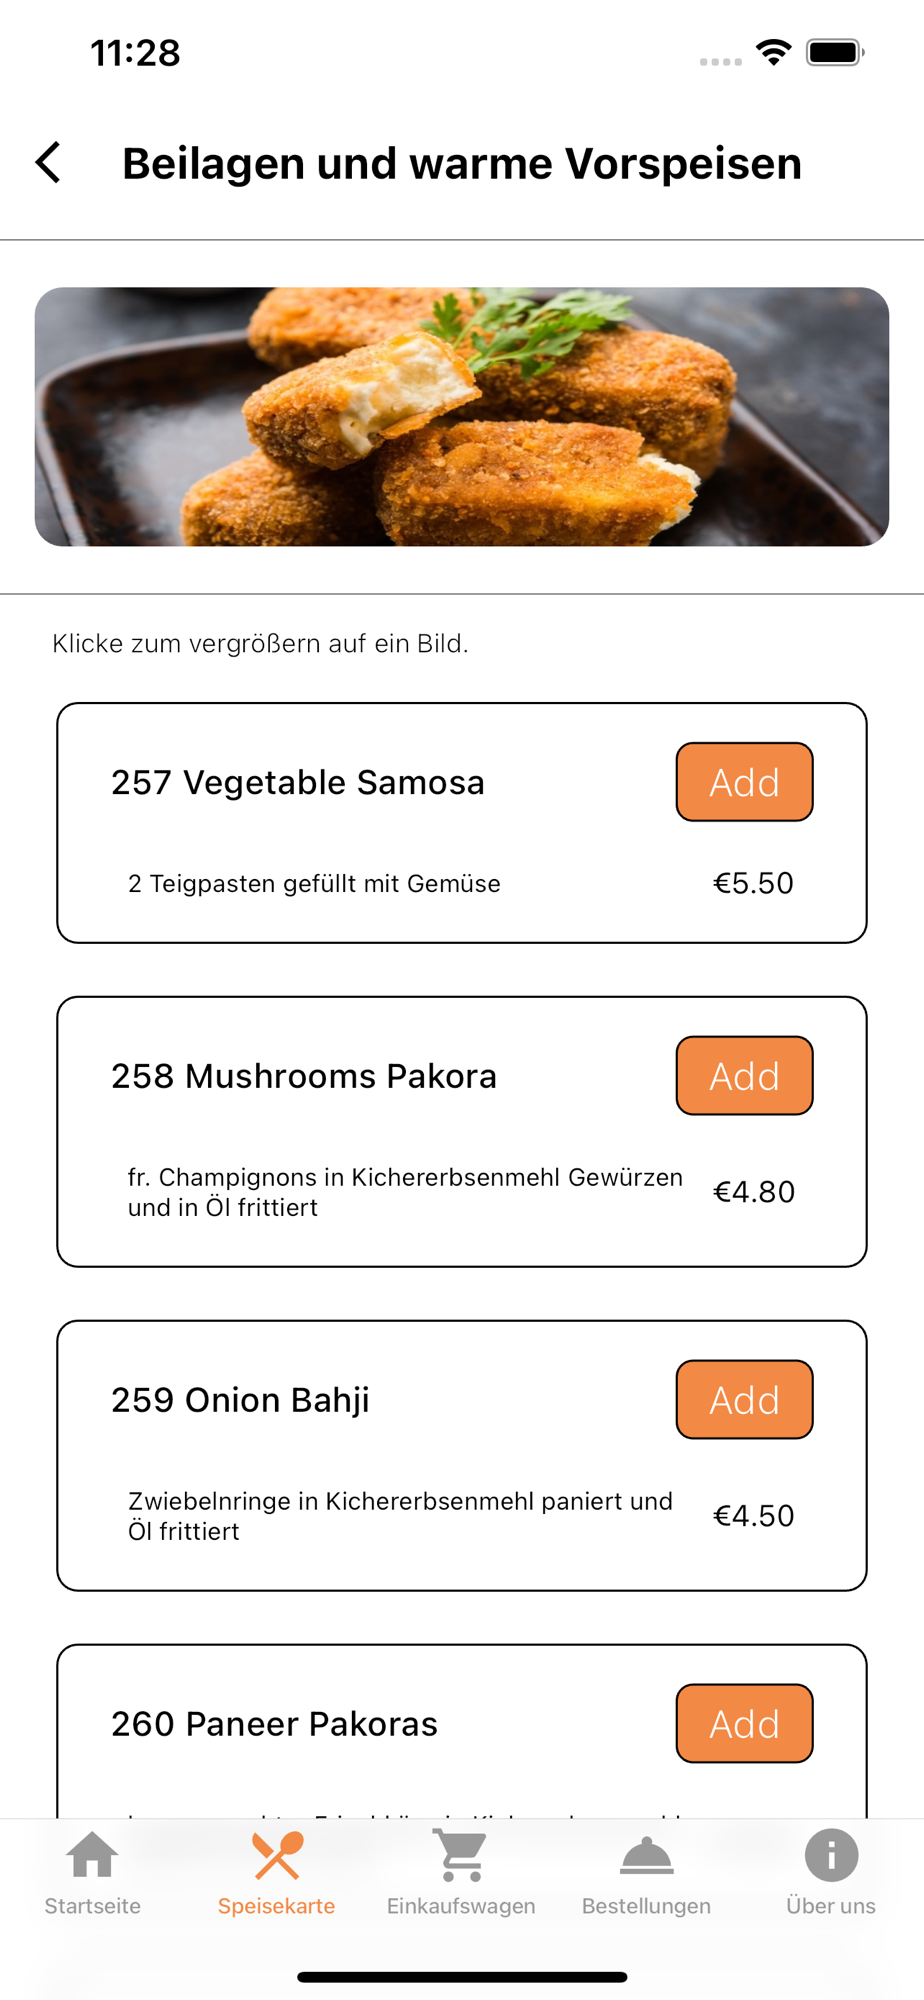This screenshot has width=924, height=2000.
Task: Tap the Vegetable Samosa €5.50 price
Action: 753,883
